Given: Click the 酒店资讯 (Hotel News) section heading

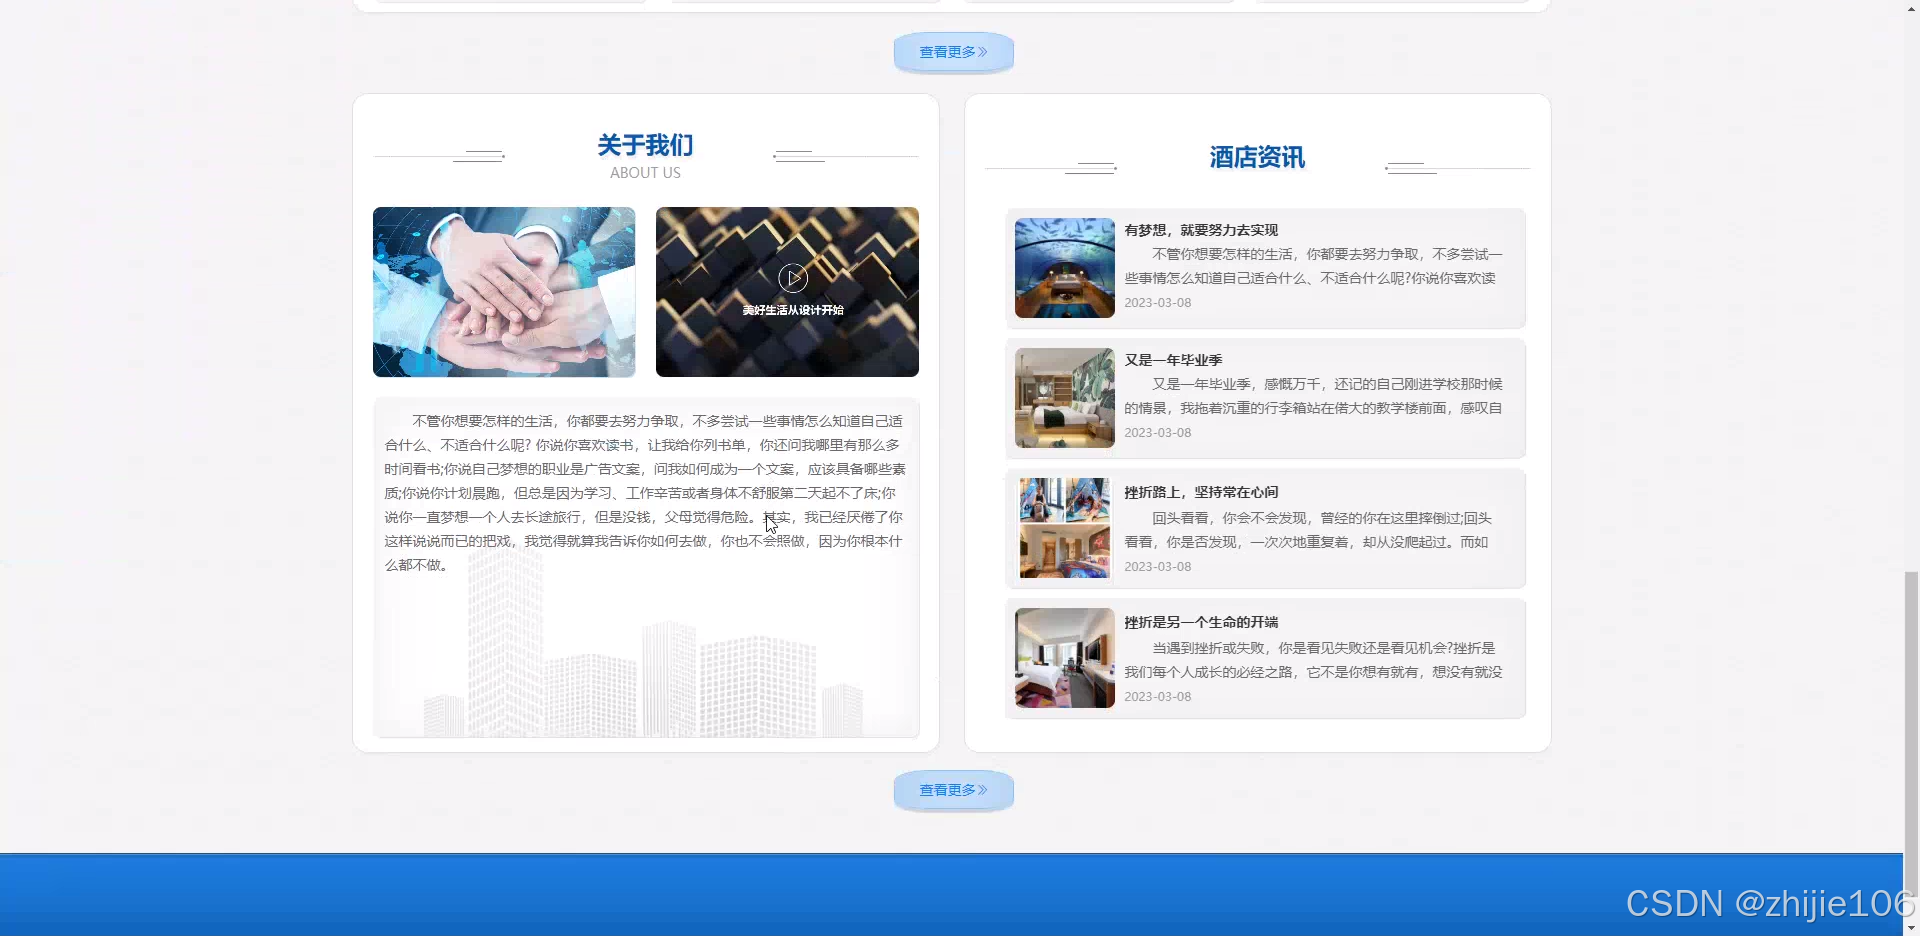Looking at the screenshot, I should click(1256, 157).
